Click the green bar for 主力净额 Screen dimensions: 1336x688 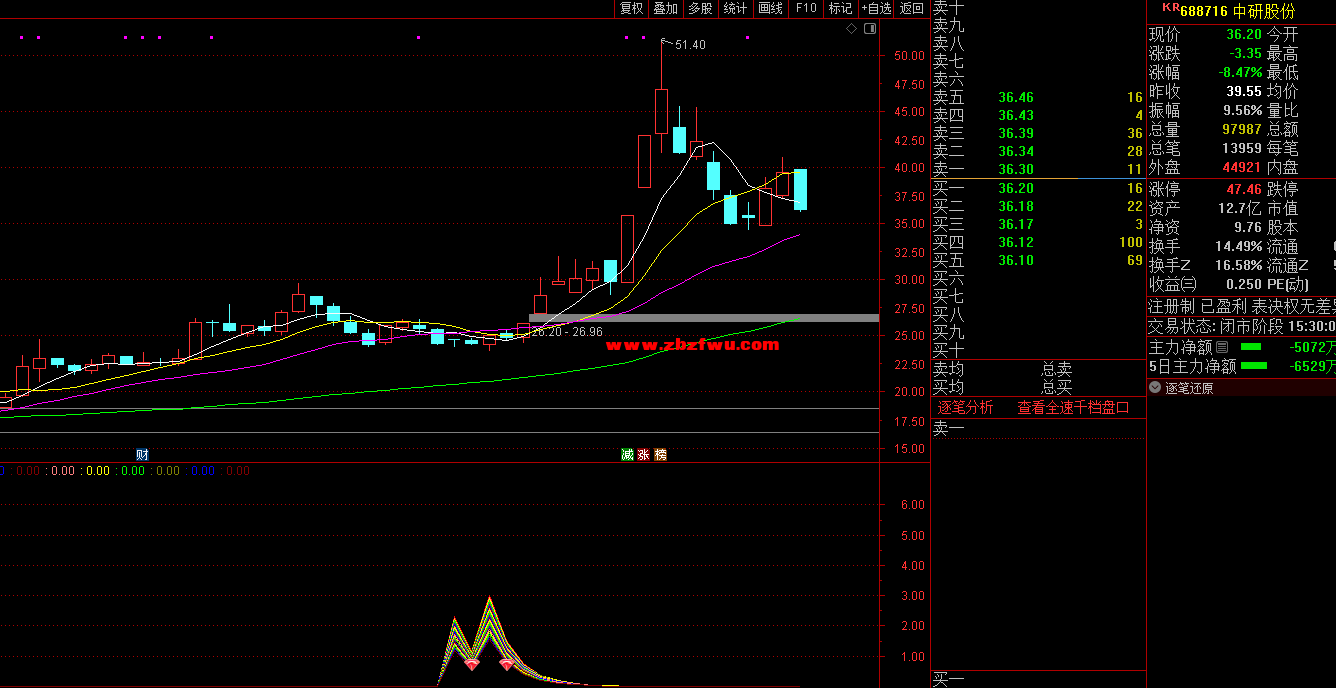[x=1251, y=347]
